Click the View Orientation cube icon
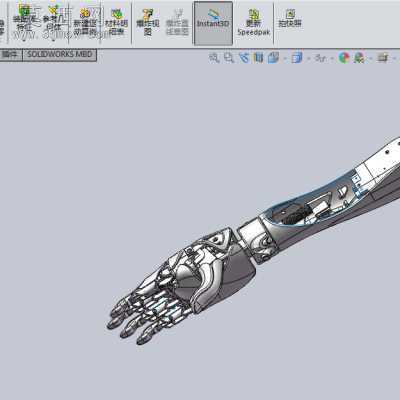This screenshot has width=400, height=400. tap(273, 58)
